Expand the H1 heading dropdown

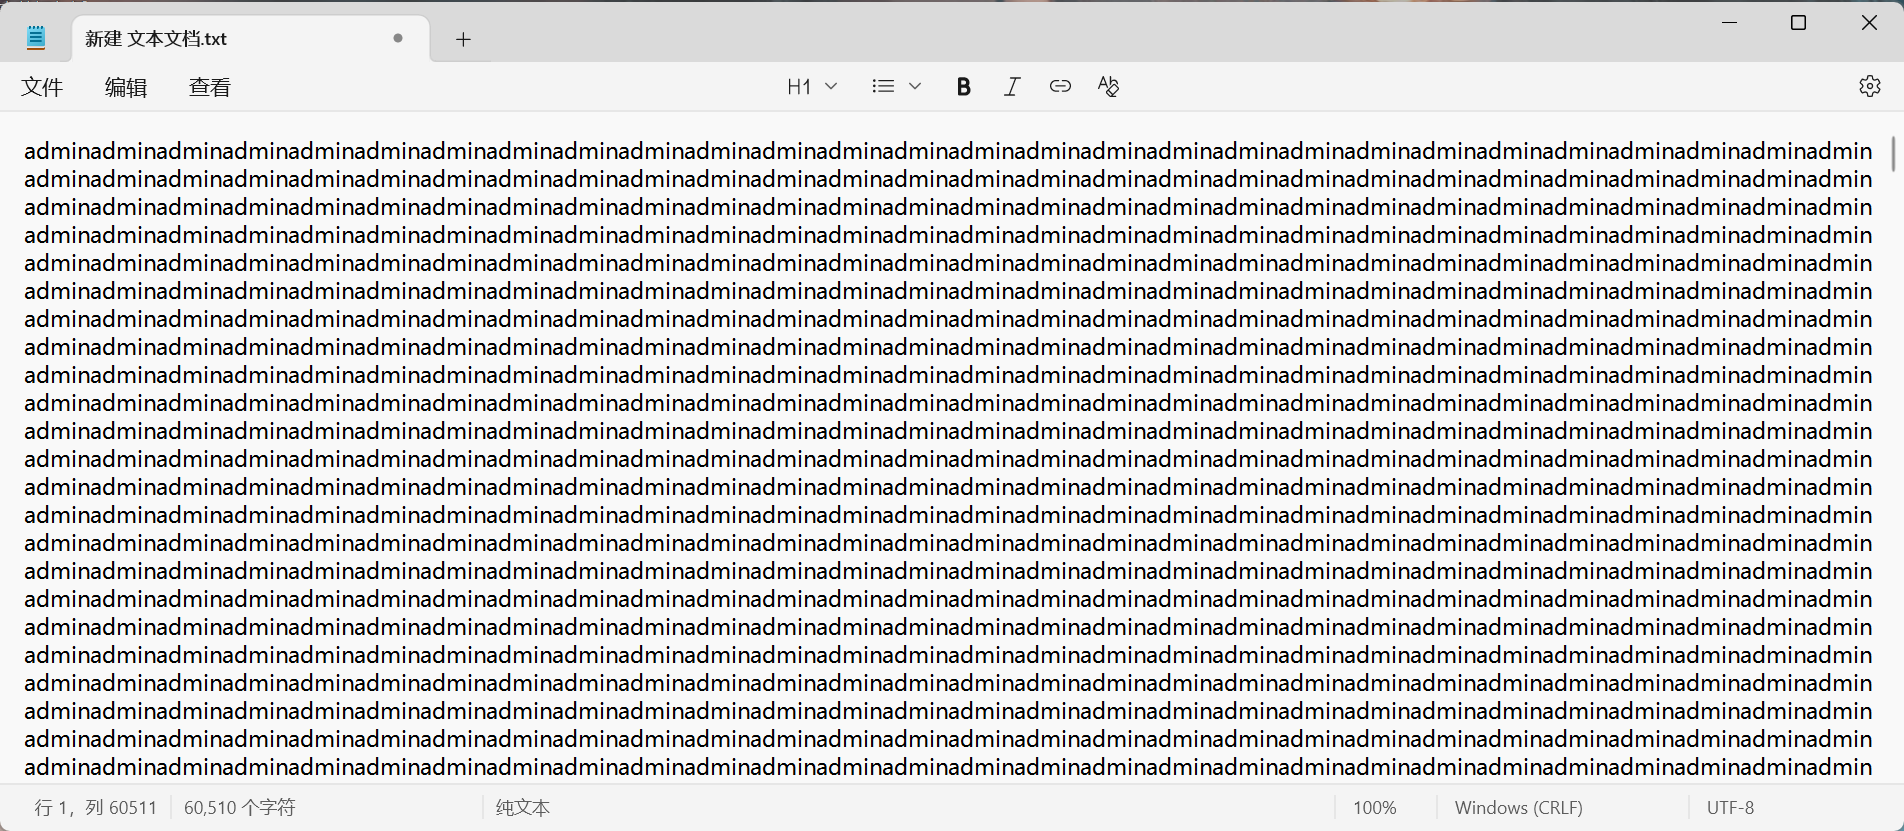pos(812,86)
